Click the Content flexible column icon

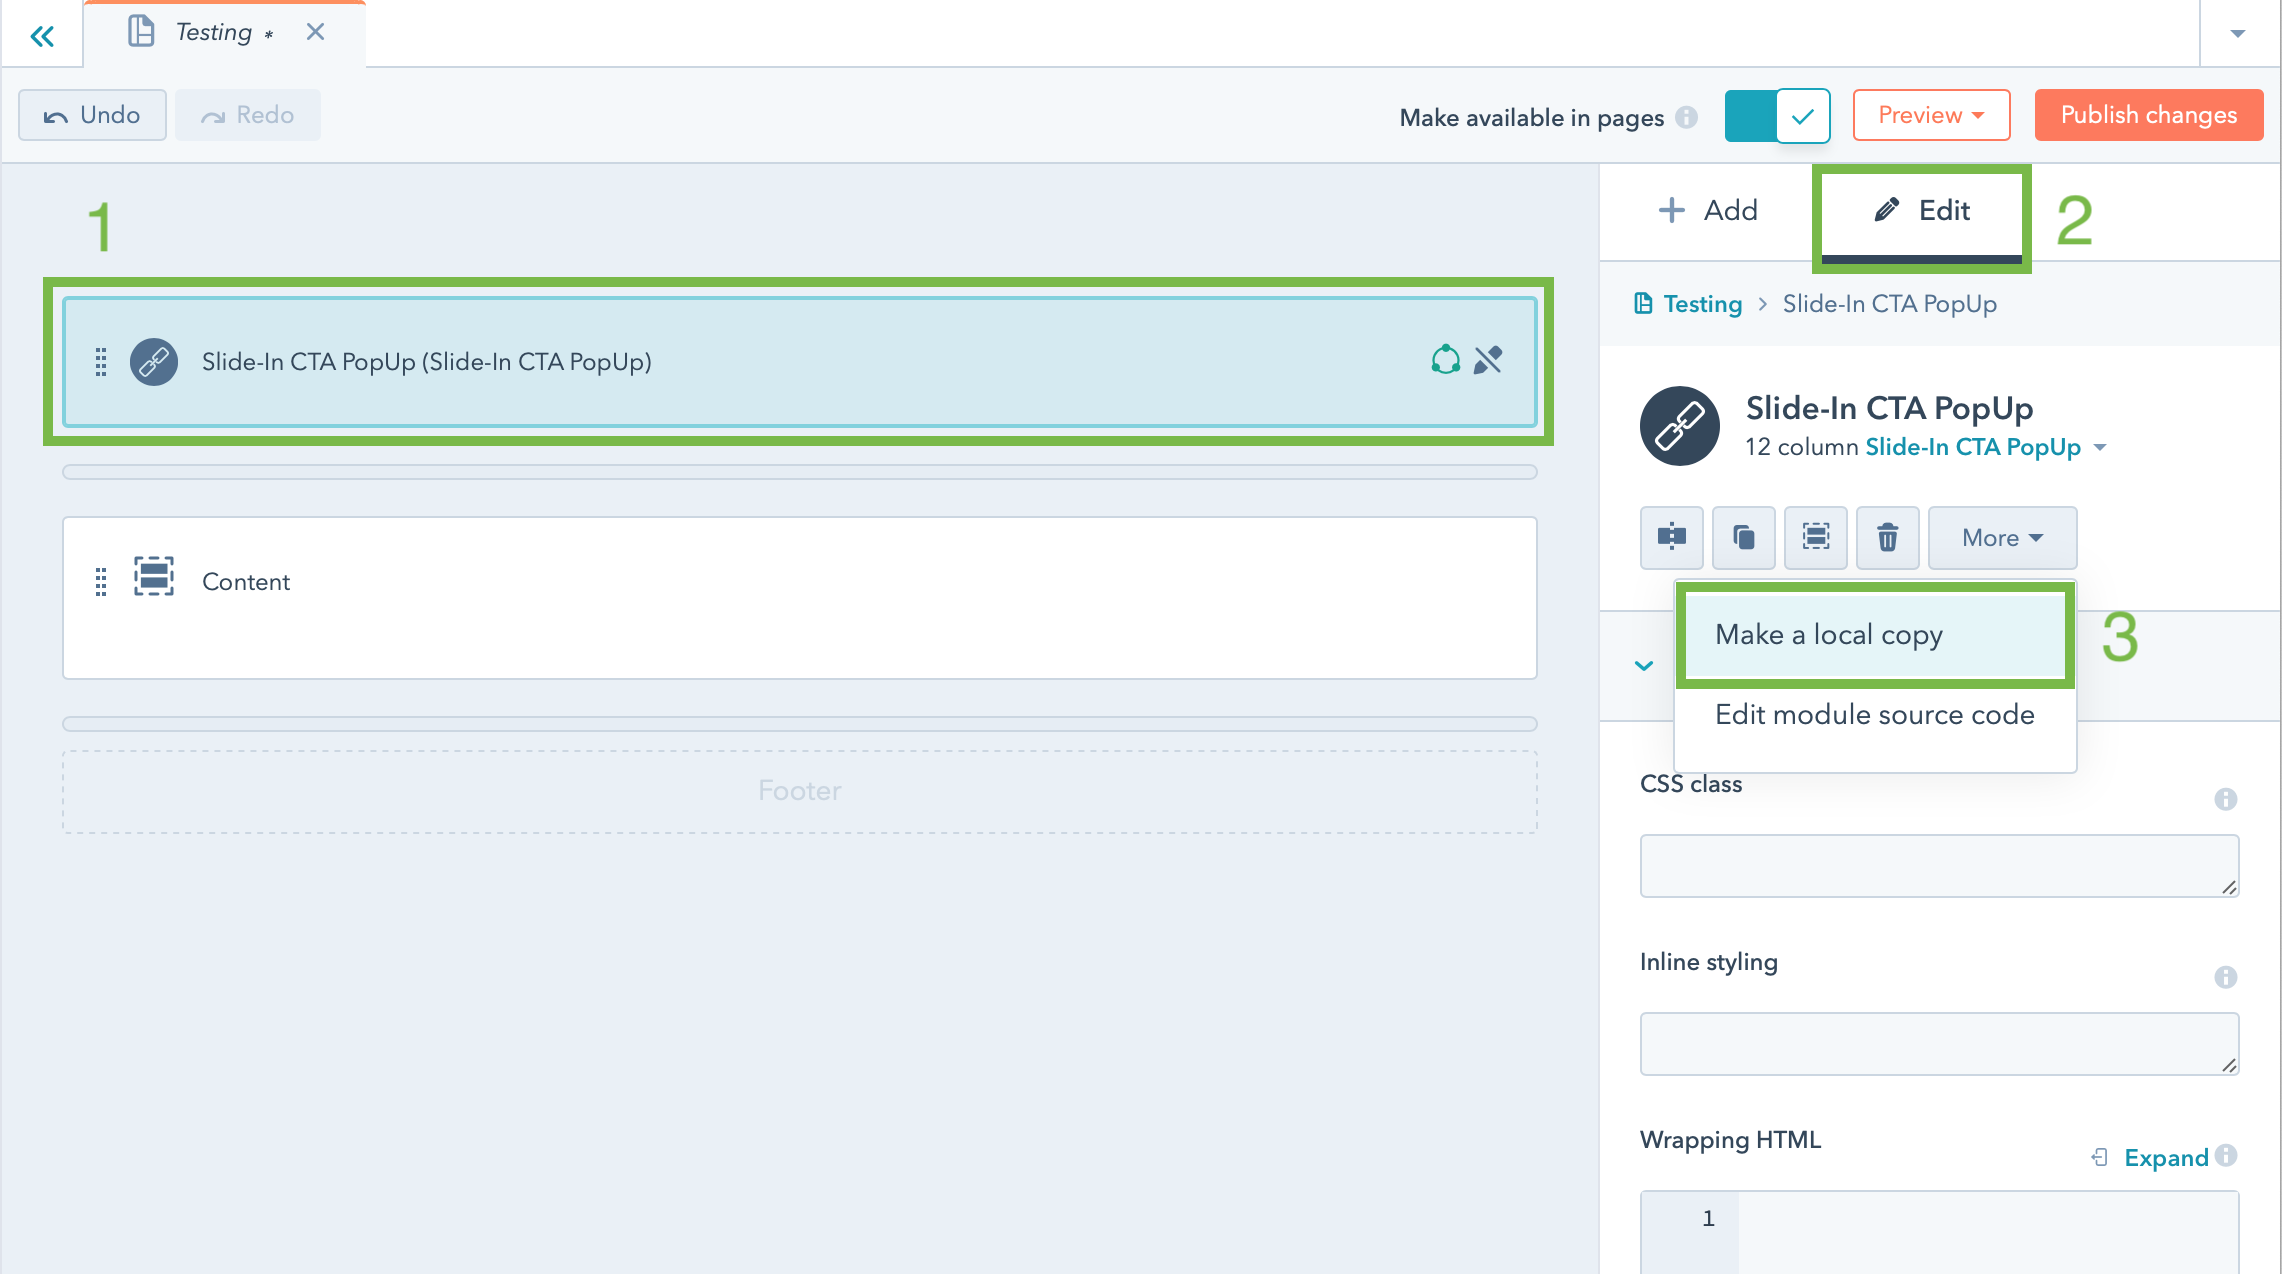click(154, 577)
